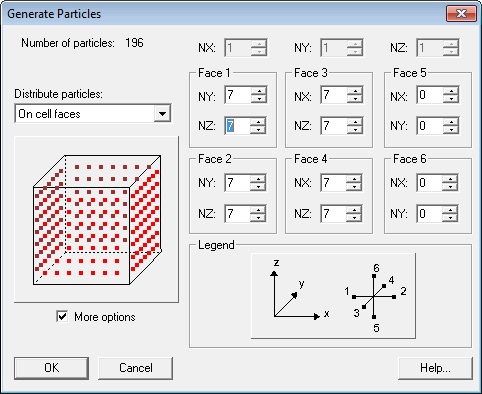Decrease Face 1 NY spinner down arrow
Image resolution: width=482 pixels, height=394 pixels.
pyautogui.click(x=259, y=99)
